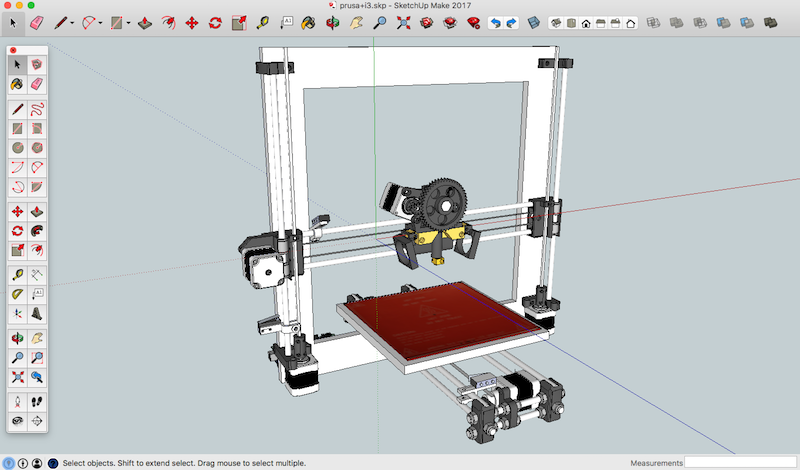Click the Redo arrow button
The width and height of the screenshot is (800, 470).
512,21
